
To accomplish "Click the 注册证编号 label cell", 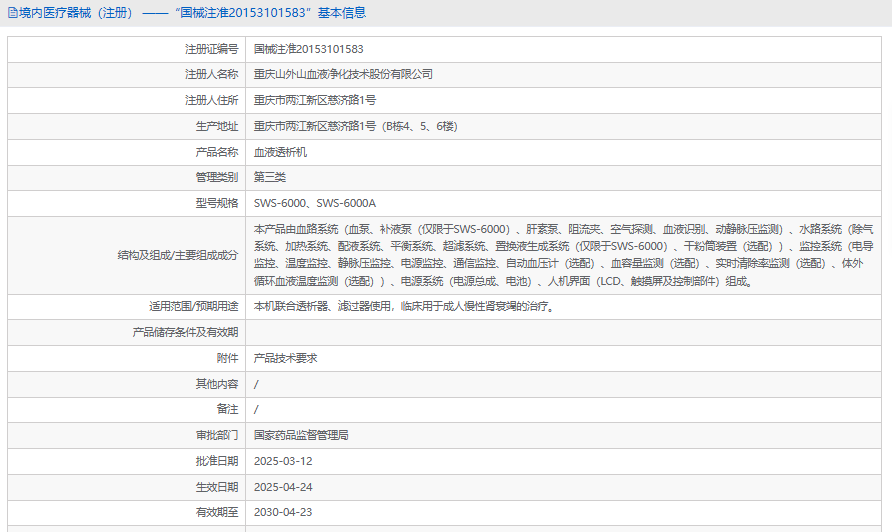I will (212, 49).
